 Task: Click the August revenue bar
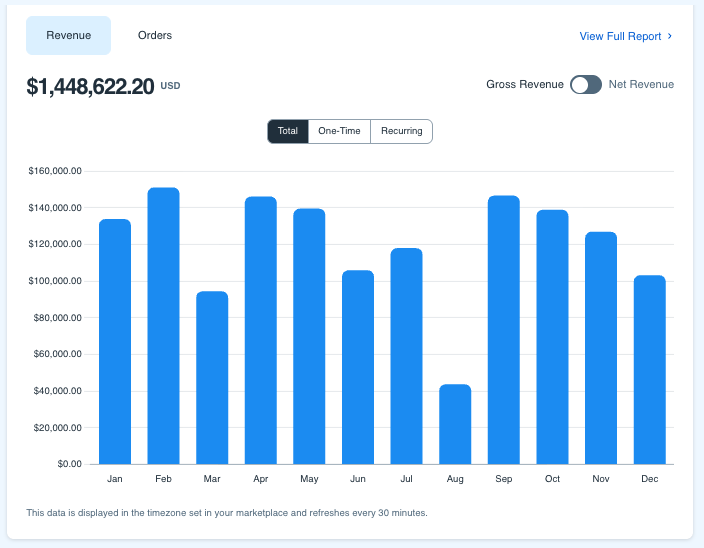coord(455,424)
